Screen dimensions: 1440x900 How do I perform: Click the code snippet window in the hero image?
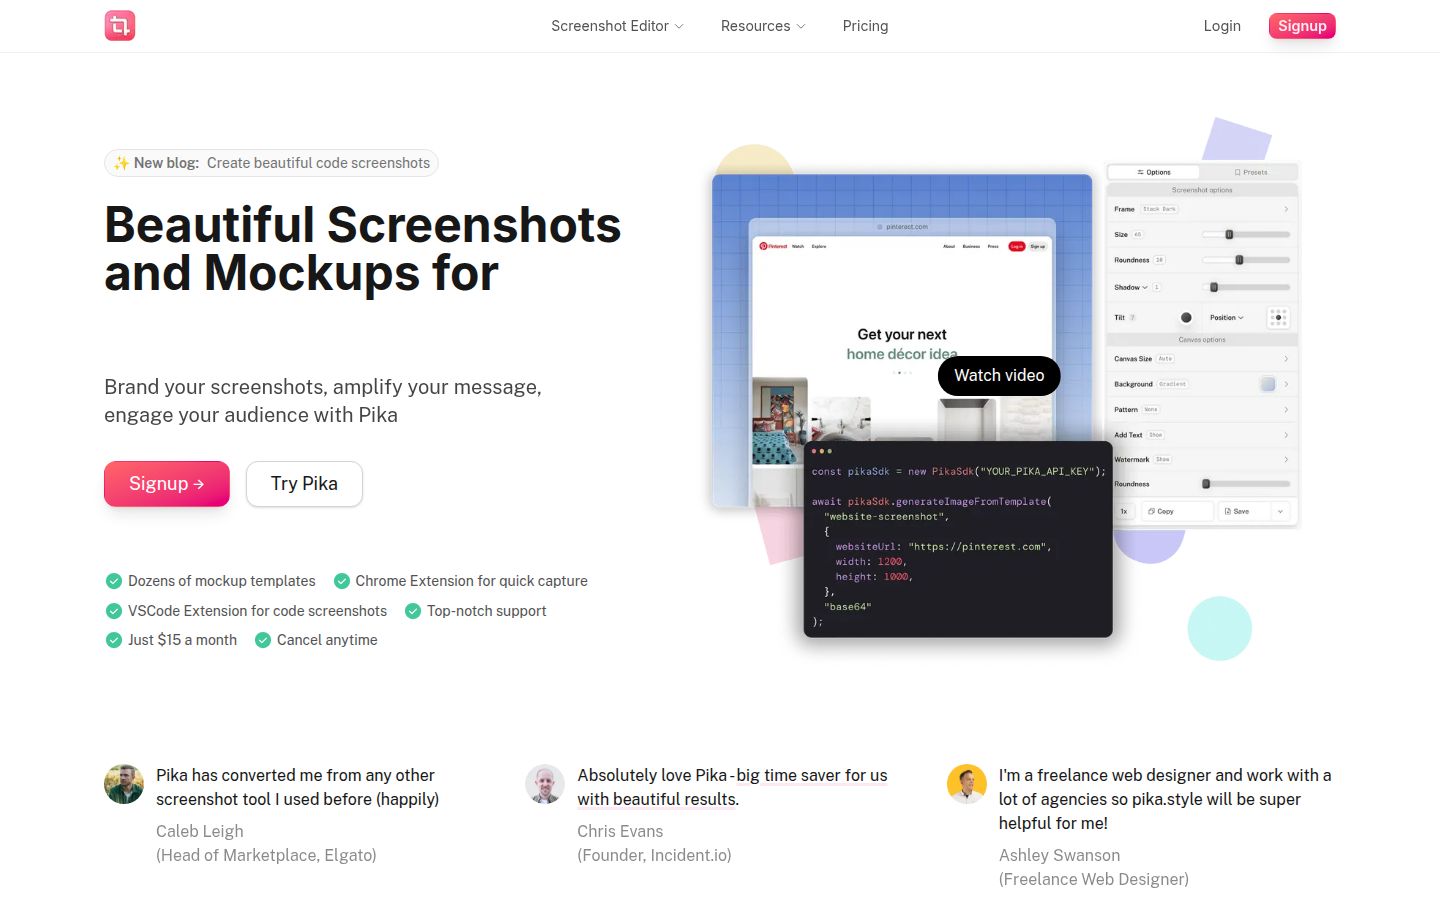coord(958,539)
